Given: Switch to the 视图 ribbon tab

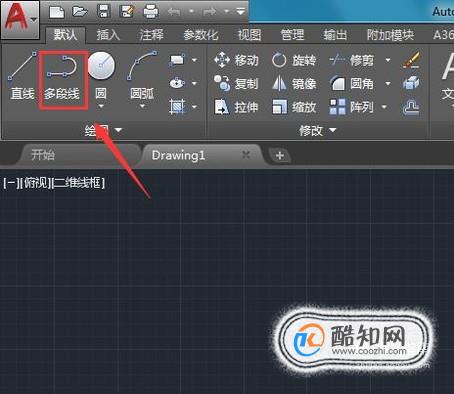Looking at the screenshot, I should [249, 34].
